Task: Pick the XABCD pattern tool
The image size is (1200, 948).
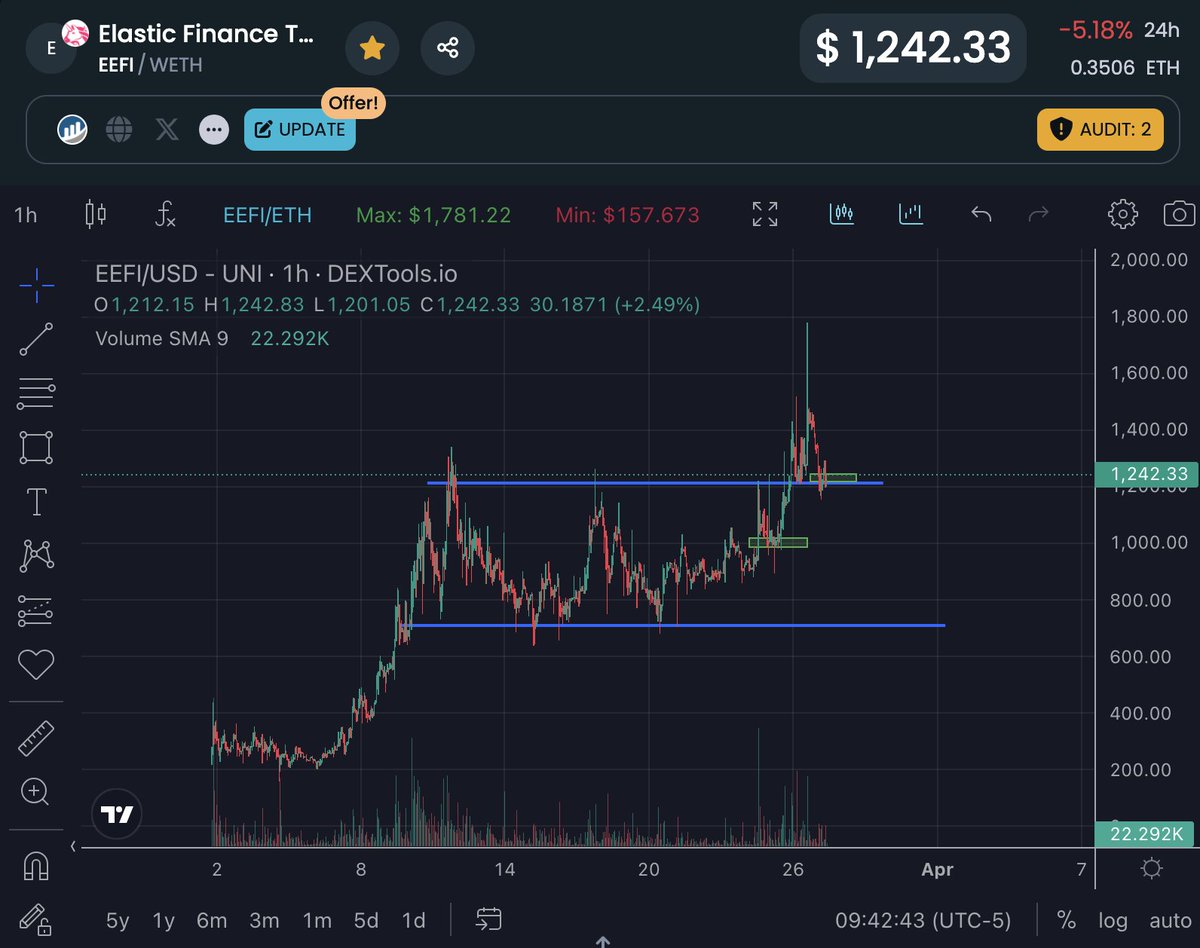Action: [x=36, y=555]
